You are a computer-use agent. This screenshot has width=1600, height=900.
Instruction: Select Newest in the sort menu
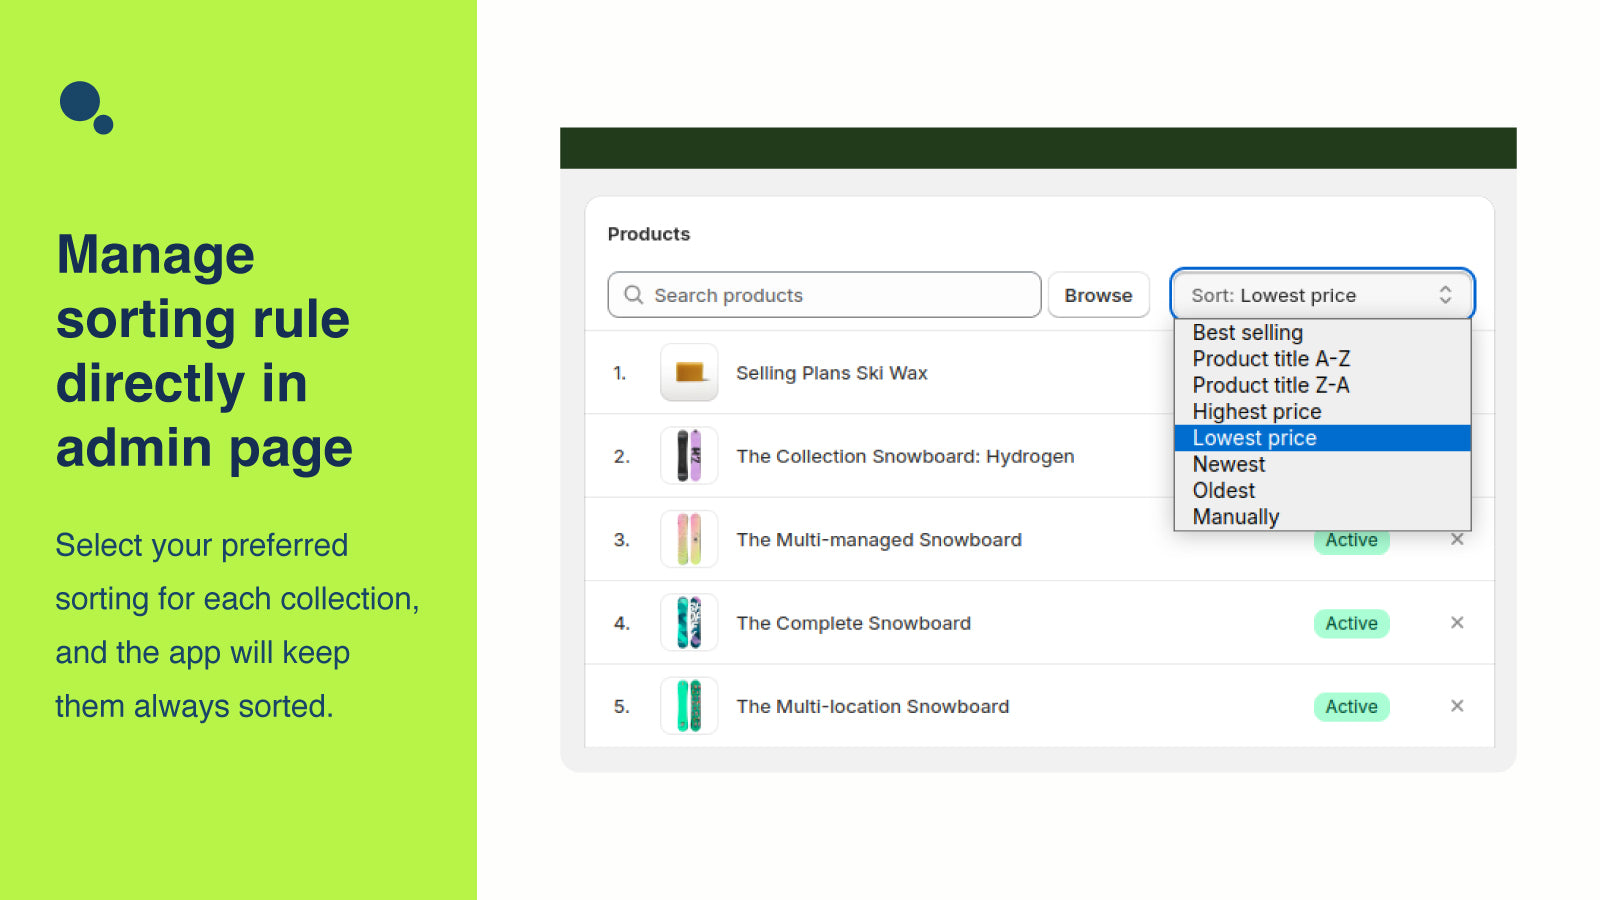tap(1229, 465)
